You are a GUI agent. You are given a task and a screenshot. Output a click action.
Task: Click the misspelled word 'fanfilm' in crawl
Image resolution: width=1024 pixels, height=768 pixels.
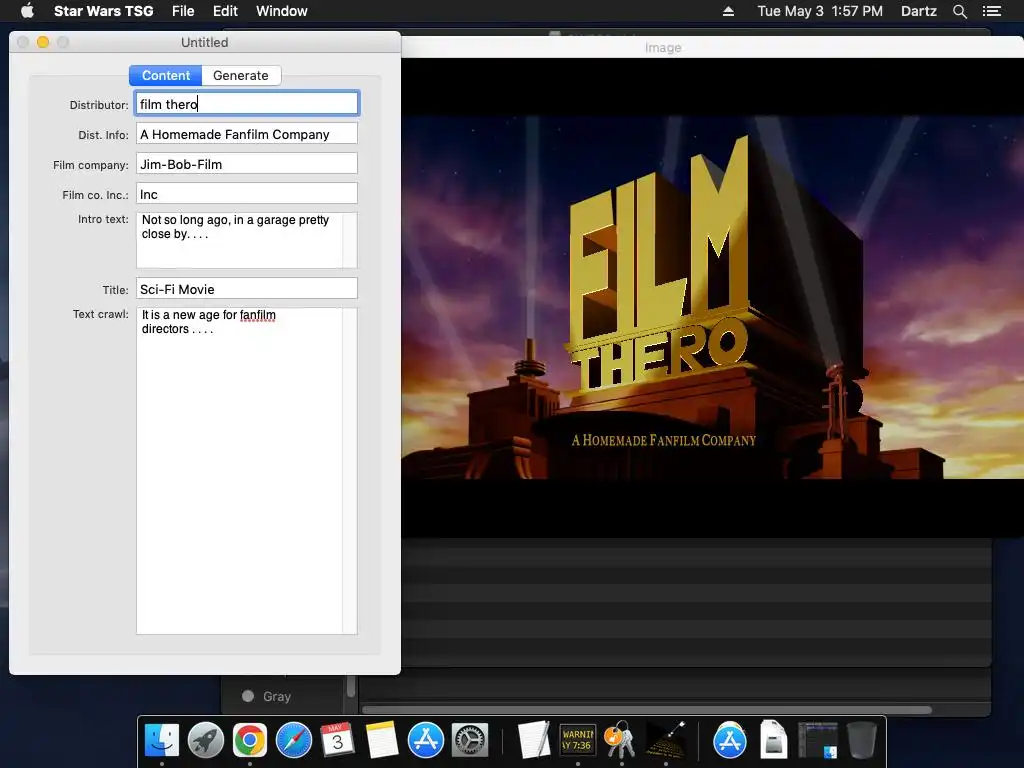tap(257, 315)
